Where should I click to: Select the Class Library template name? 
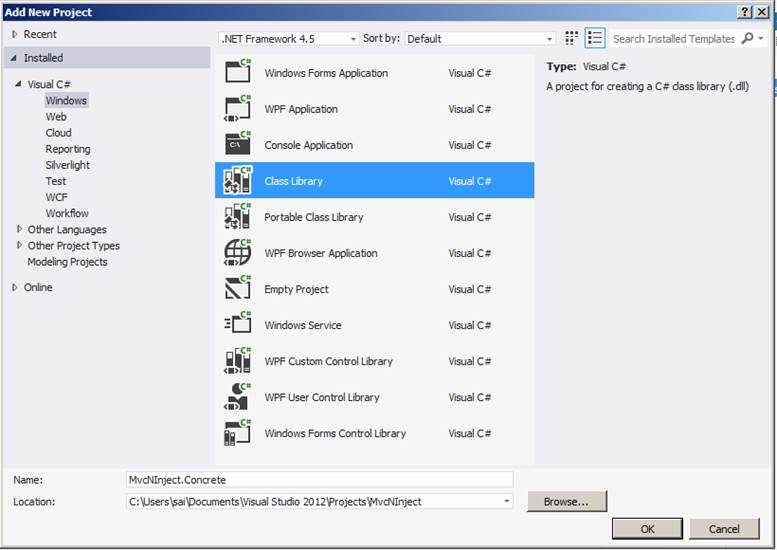[x=293, y=181]
